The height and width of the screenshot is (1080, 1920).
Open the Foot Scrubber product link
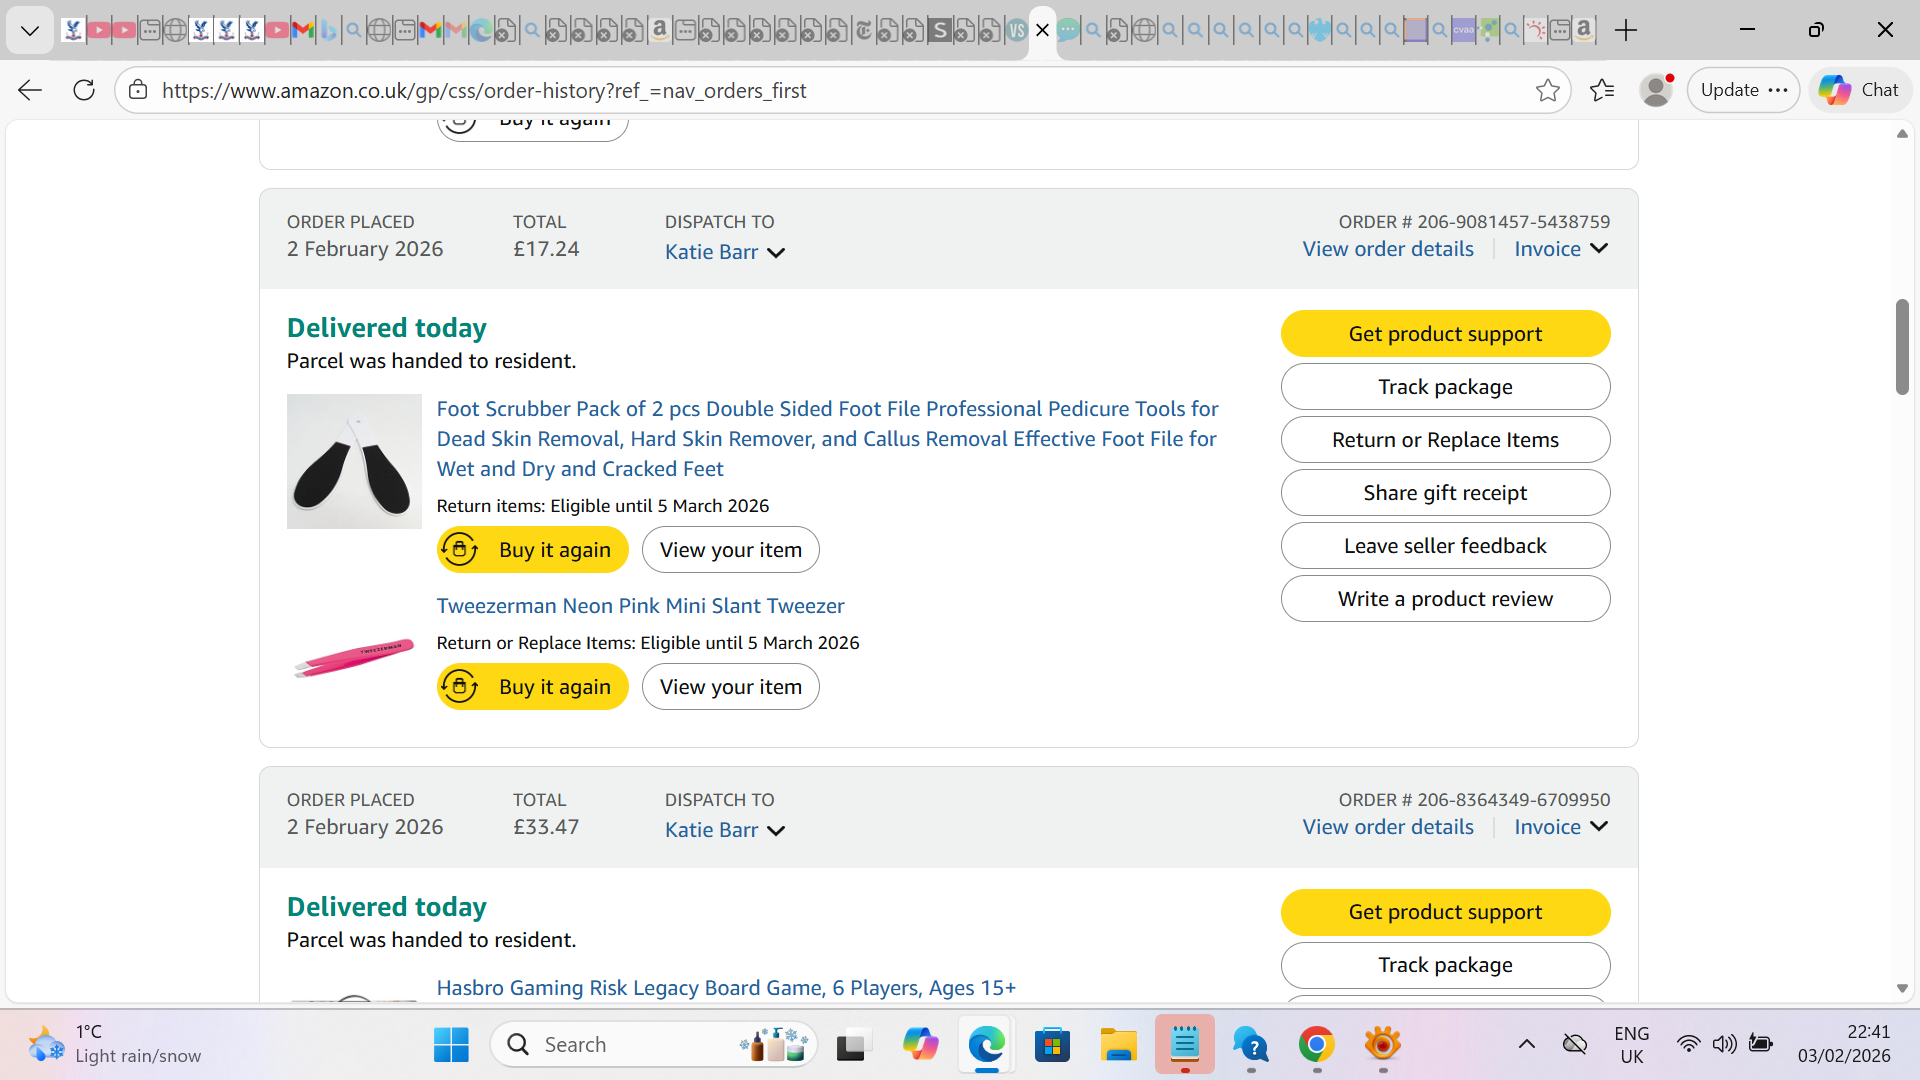pyautogui.click(x=827, y=438)
